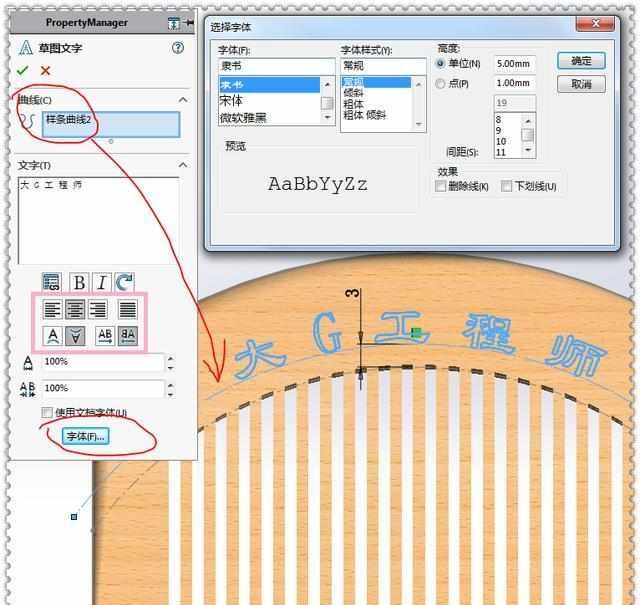Select 粗体 倾斜 font style
Image resolution: width=640 pixels, height=605 pixels.
(x=376, y=115)
